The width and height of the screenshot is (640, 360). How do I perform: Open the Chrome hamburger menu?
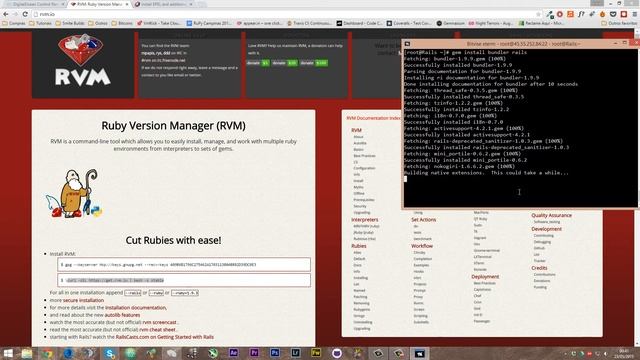635,14
